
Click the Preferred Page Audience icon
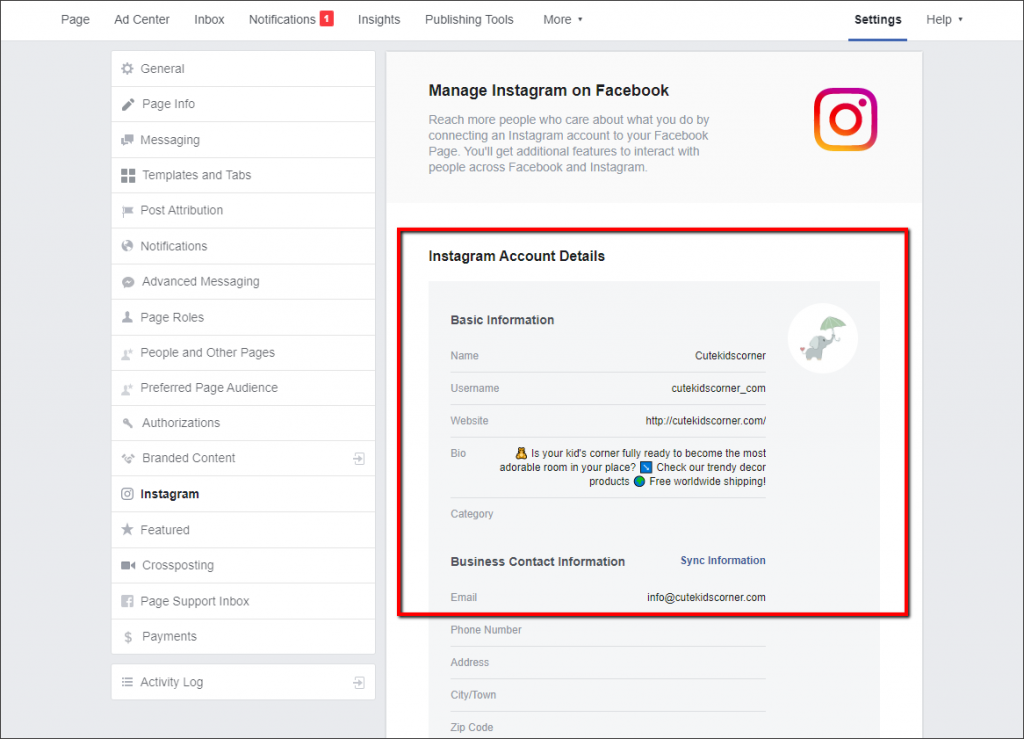(127, 388)
